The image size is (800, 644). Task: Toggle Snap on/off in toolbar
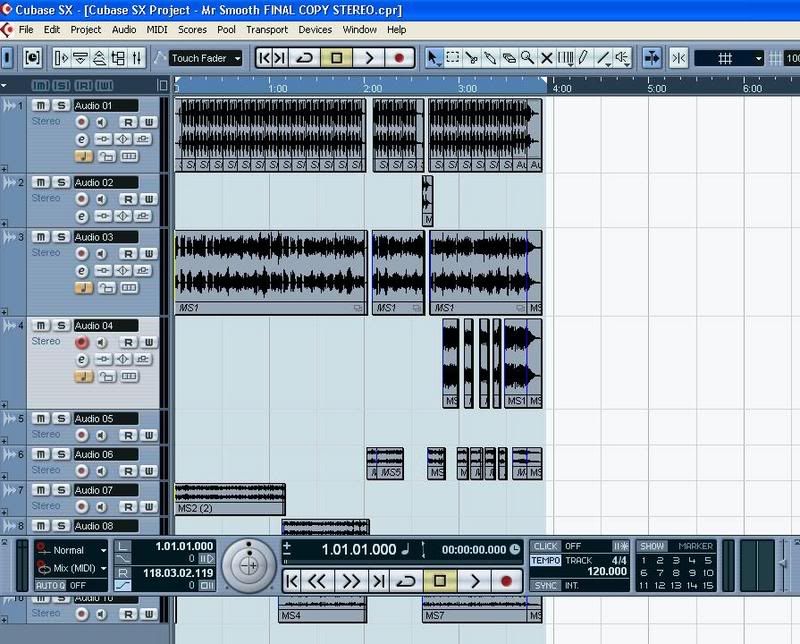pyautogui.click(x=679, y=58)
